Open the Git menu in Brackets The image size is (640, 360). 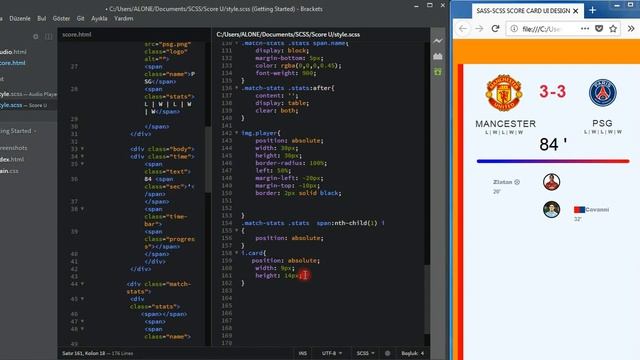tap(80, 18)
